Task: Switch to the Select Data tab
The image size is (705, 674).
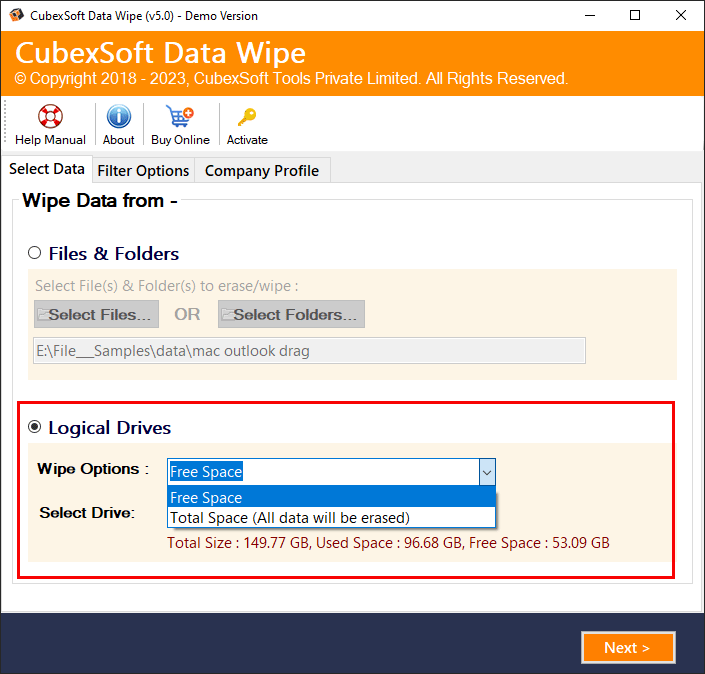Action: tap(47, 170)
